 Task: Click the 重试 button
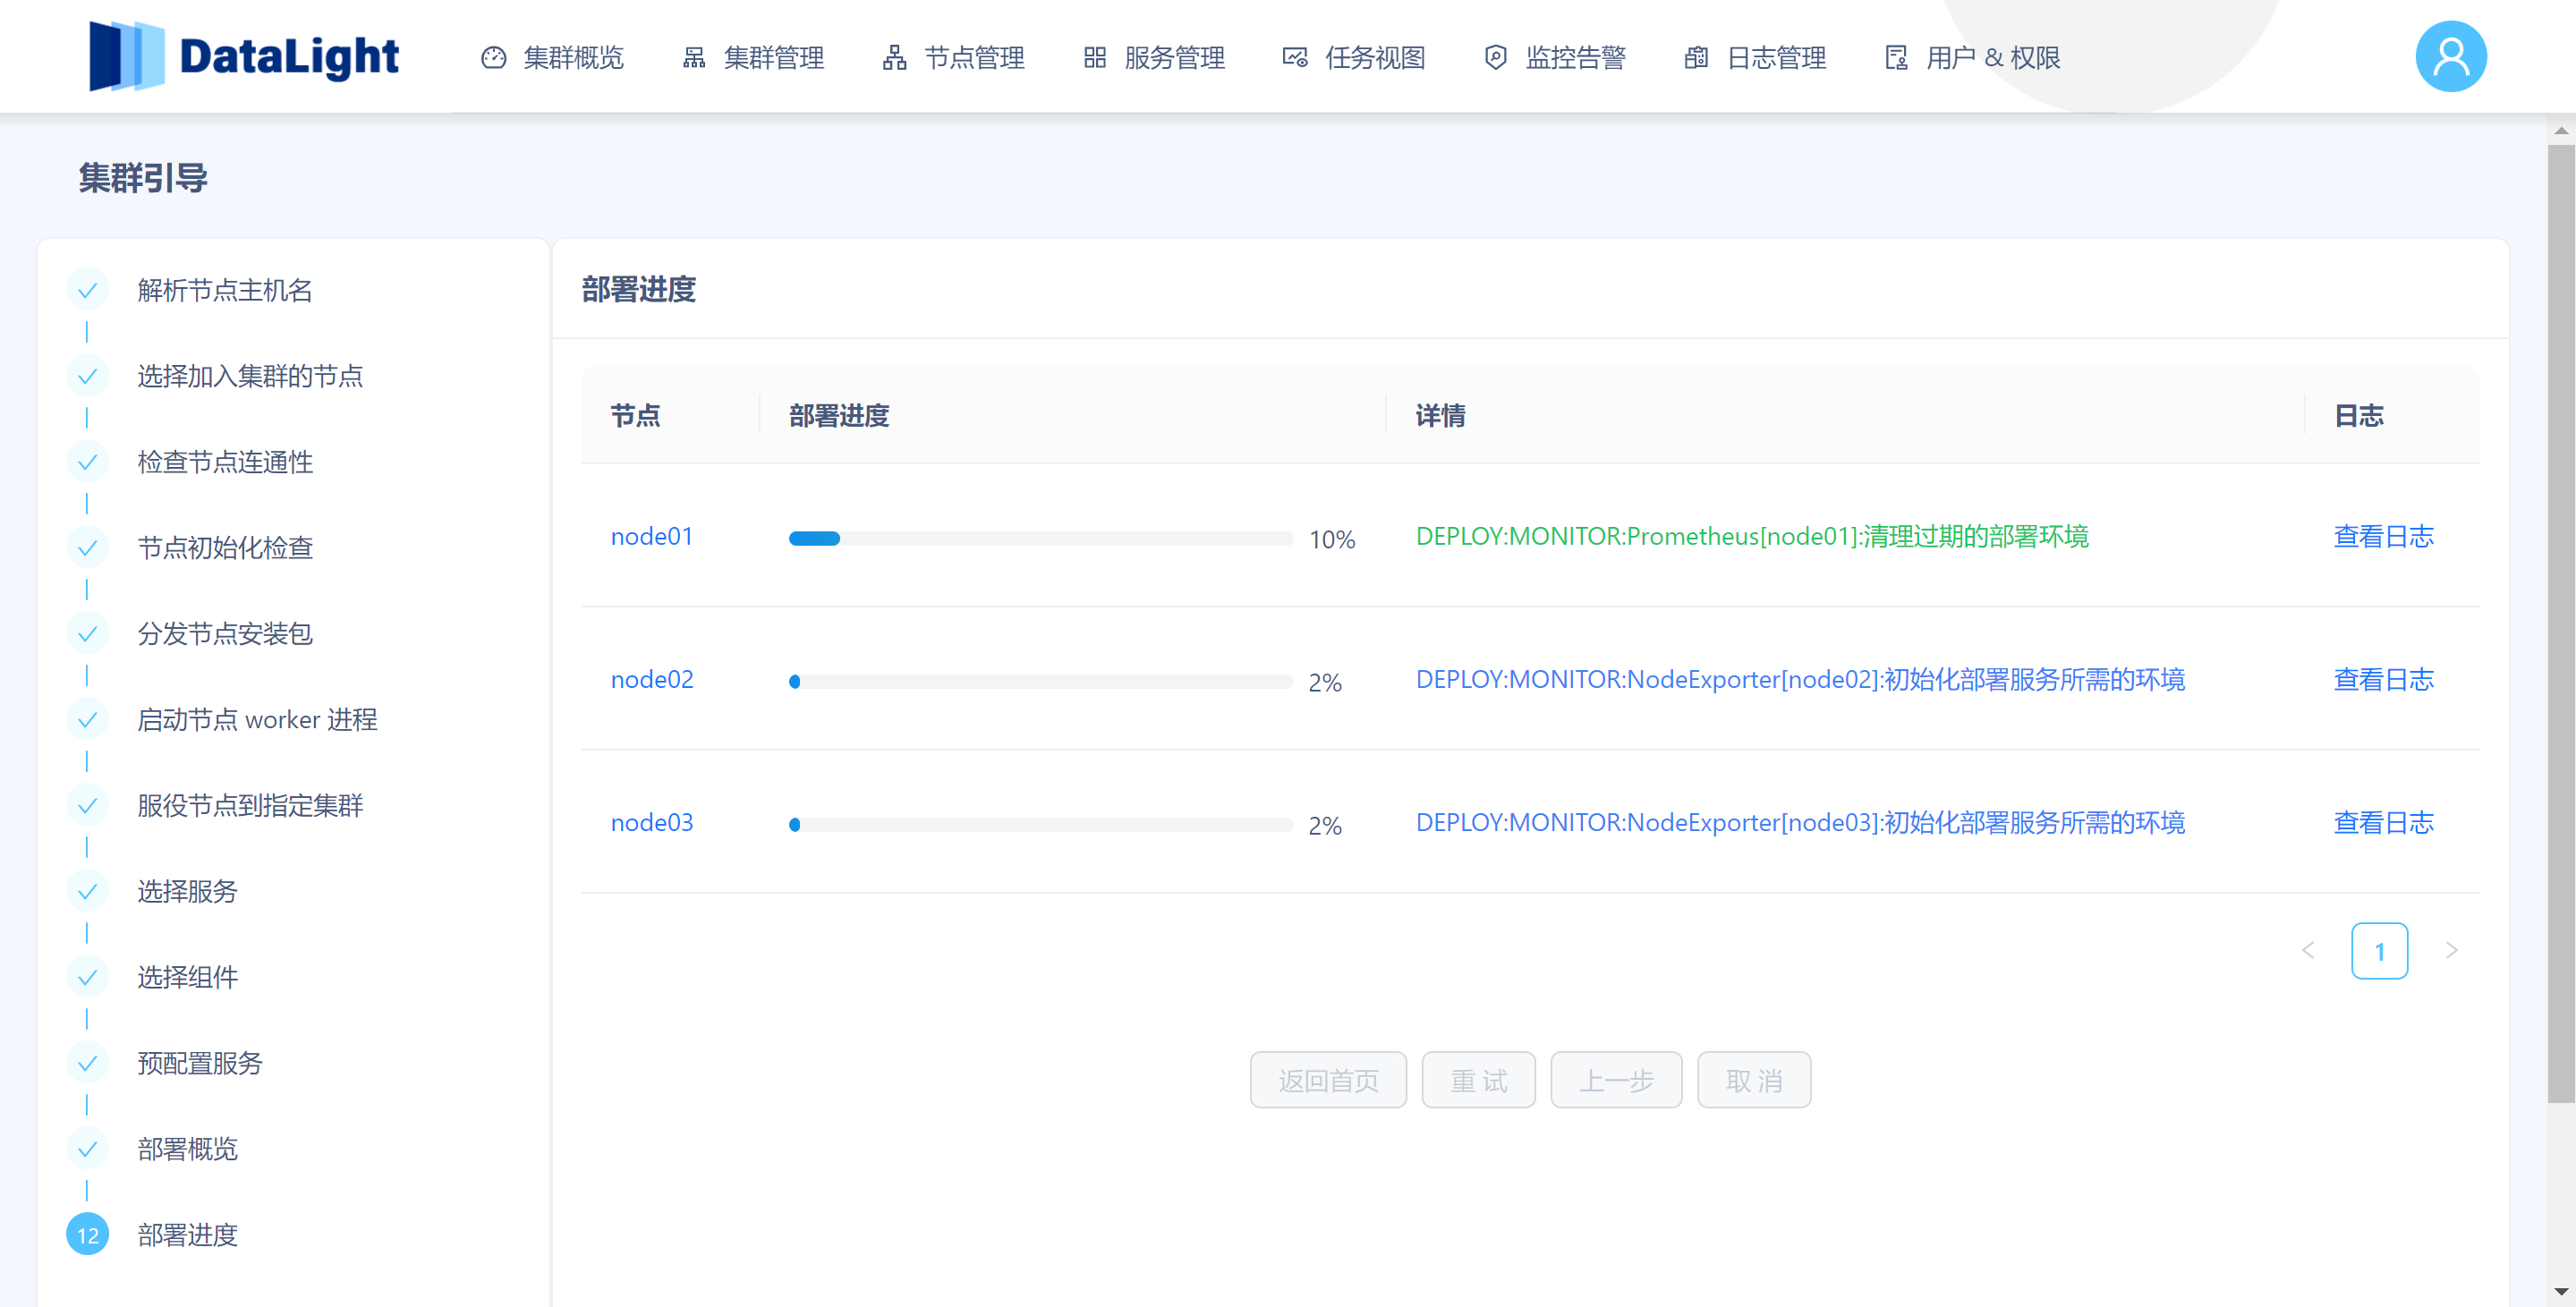(1478, 1081)
